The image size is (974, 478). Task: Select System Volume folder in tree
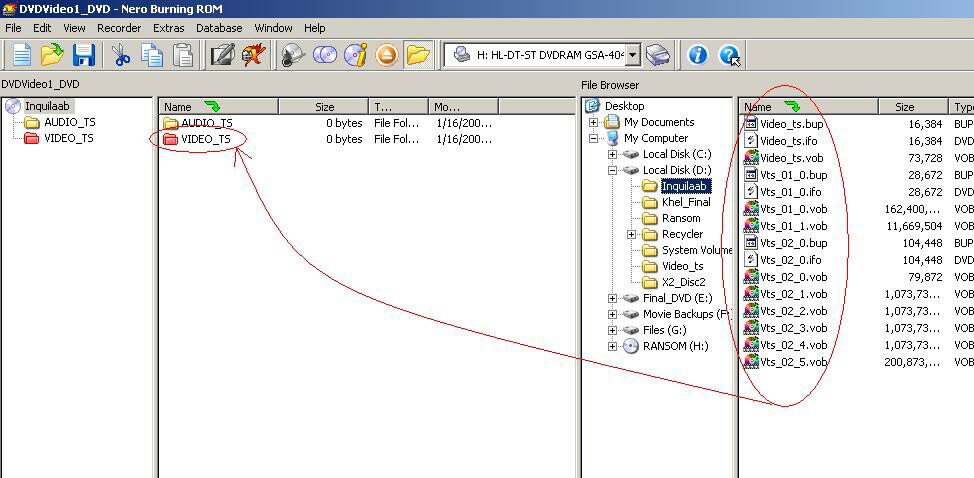click(x=697, y=250)
